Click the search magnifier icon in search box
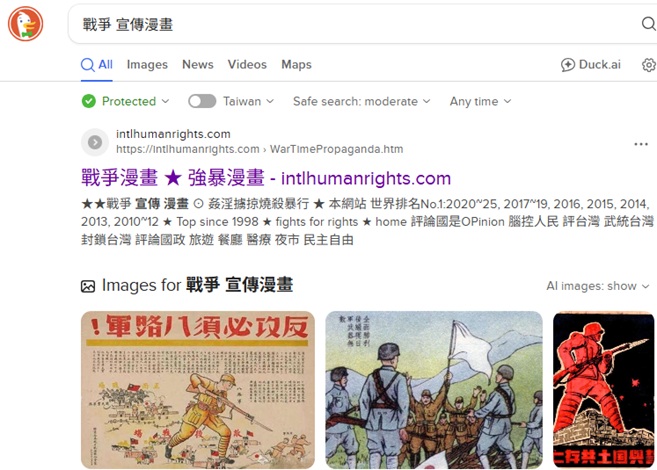657x470 pixels. tap(649, 24)
